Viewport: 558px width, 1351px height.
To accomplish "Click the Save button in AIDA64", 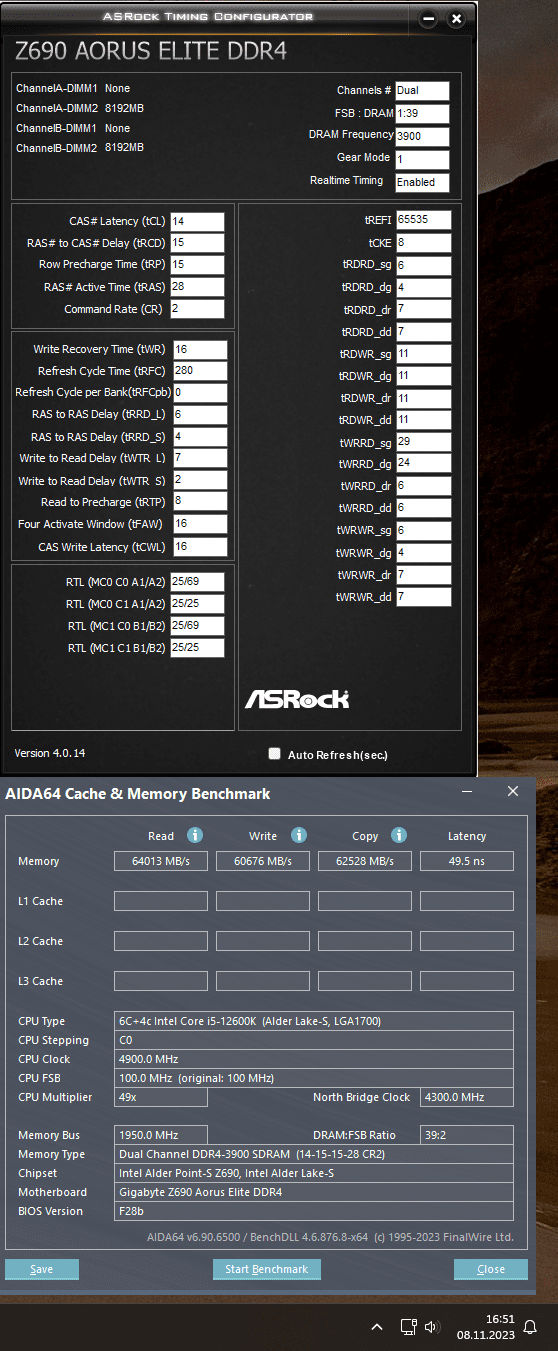I will [x=42, y=1269].
